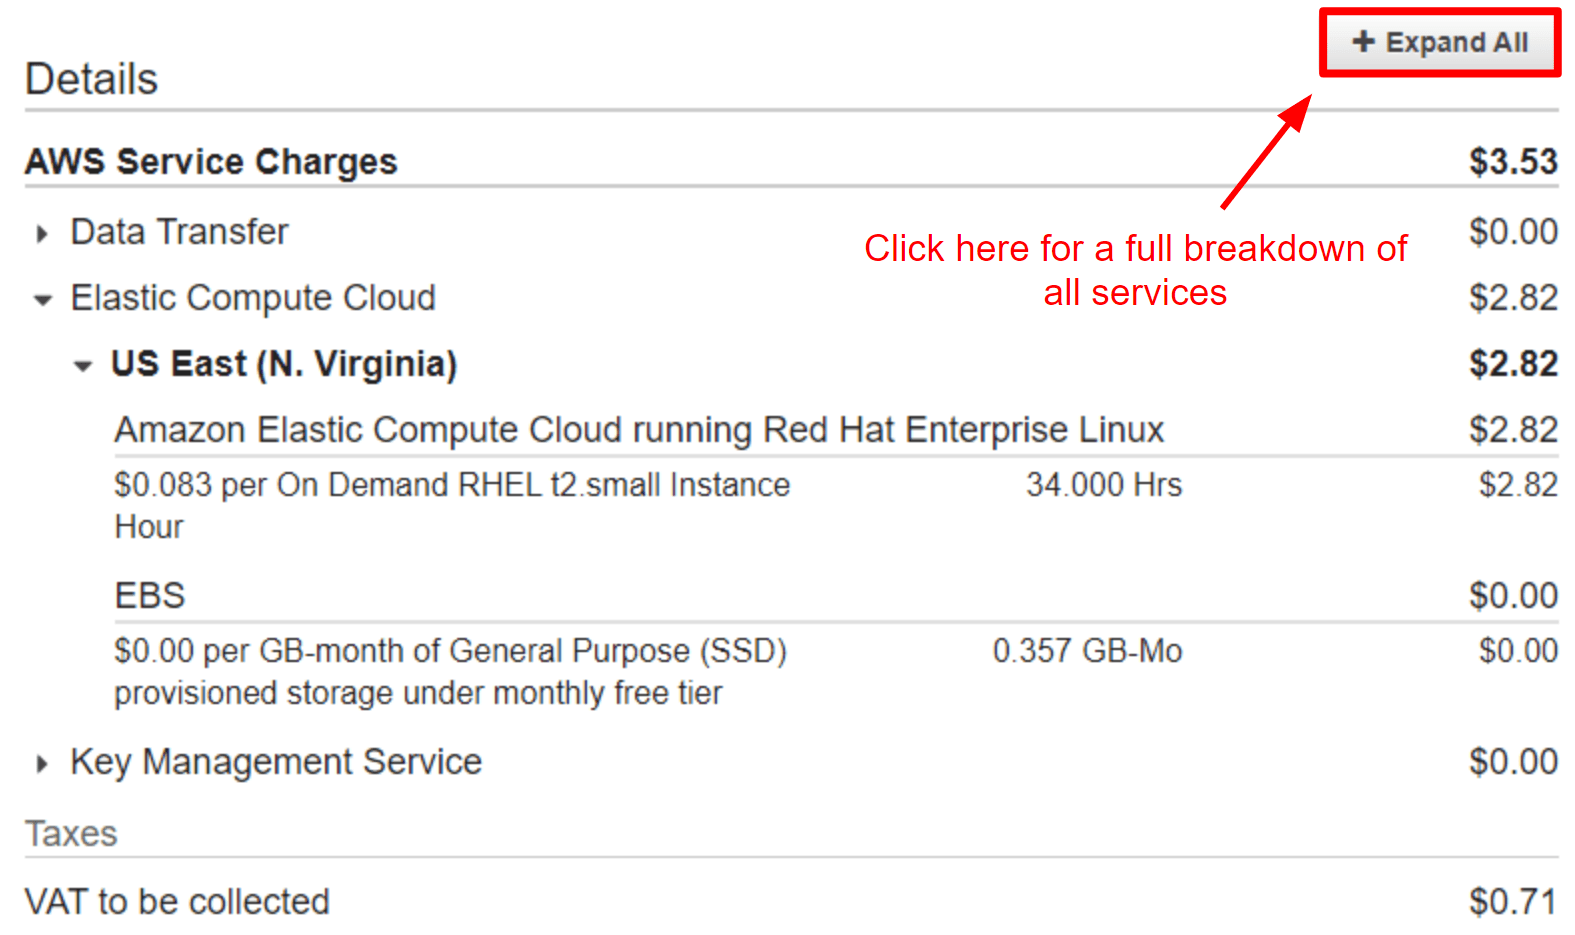Click the 34.000 Hrs usage value

point(1104,485)
